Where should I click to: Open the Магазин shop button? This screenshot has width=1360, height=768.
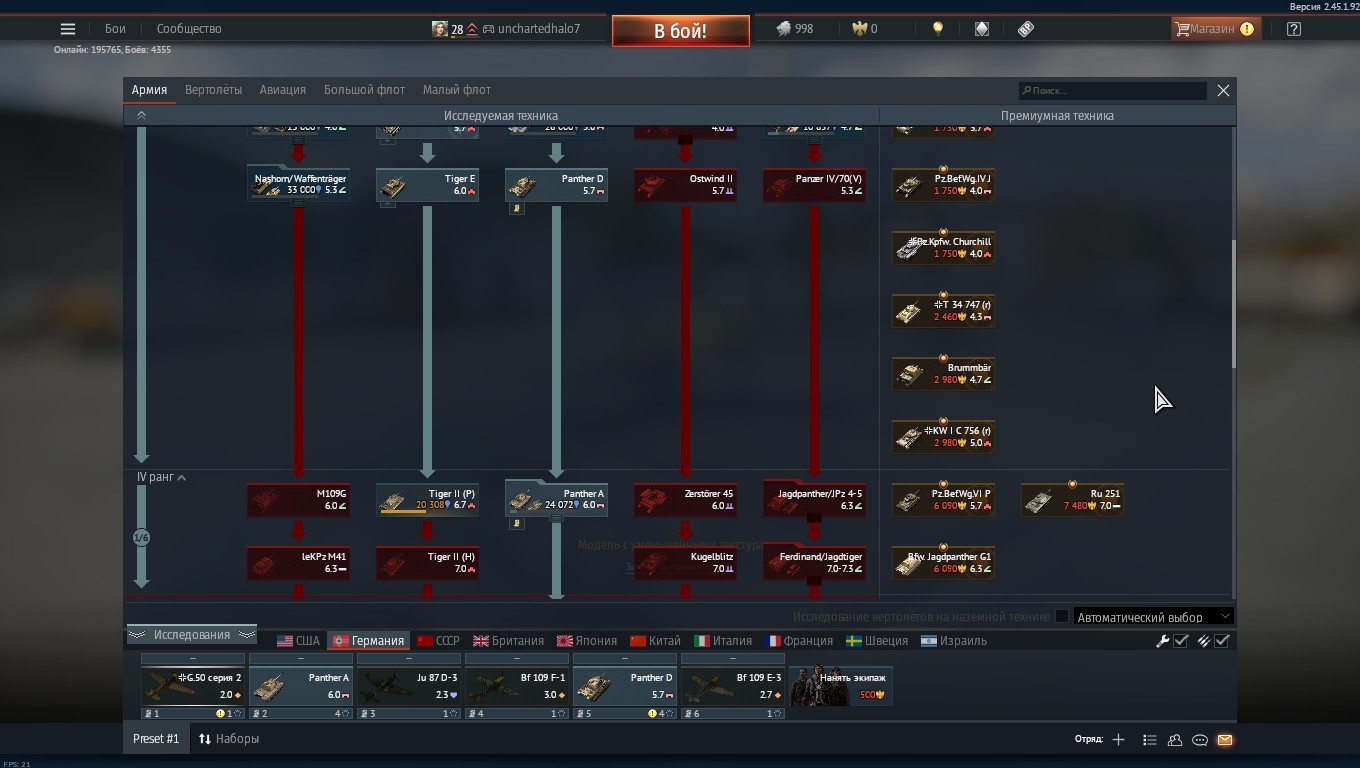click(x=1214, y=29)
